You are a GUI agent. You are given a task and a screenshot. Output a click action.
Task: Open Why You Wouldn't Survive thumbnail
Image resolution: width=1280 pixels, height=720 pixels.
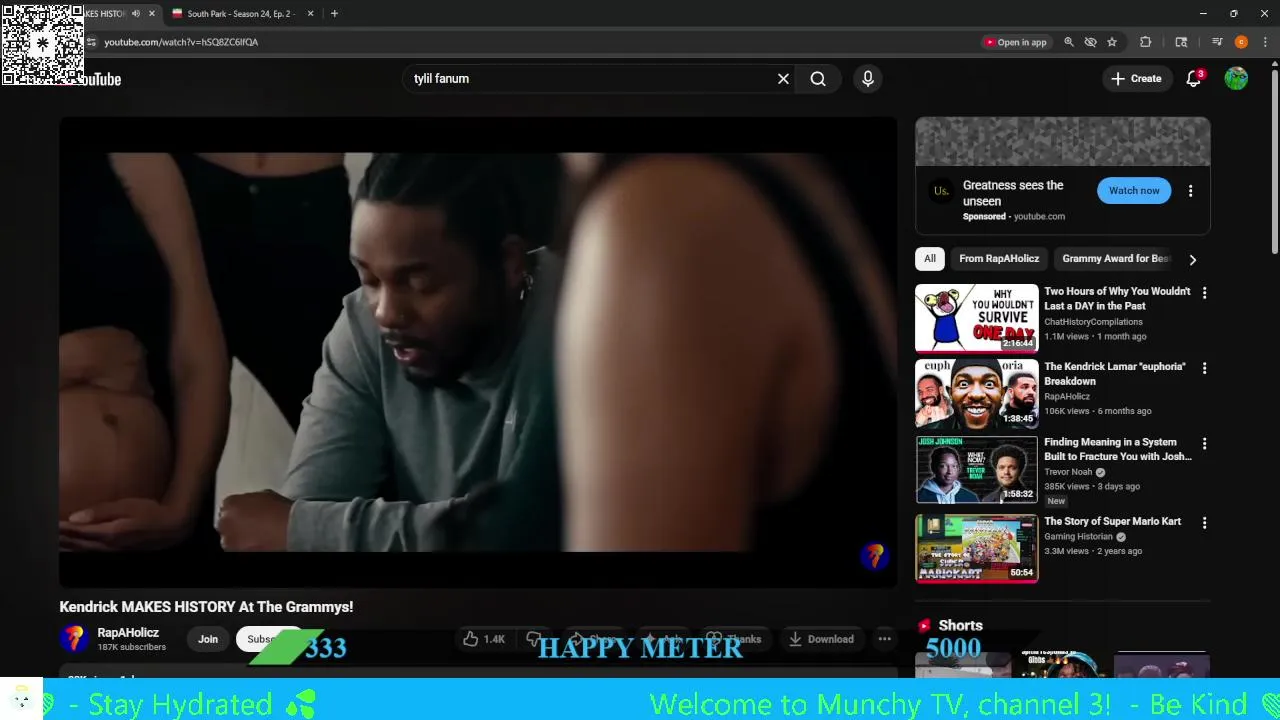click(977, 318)
